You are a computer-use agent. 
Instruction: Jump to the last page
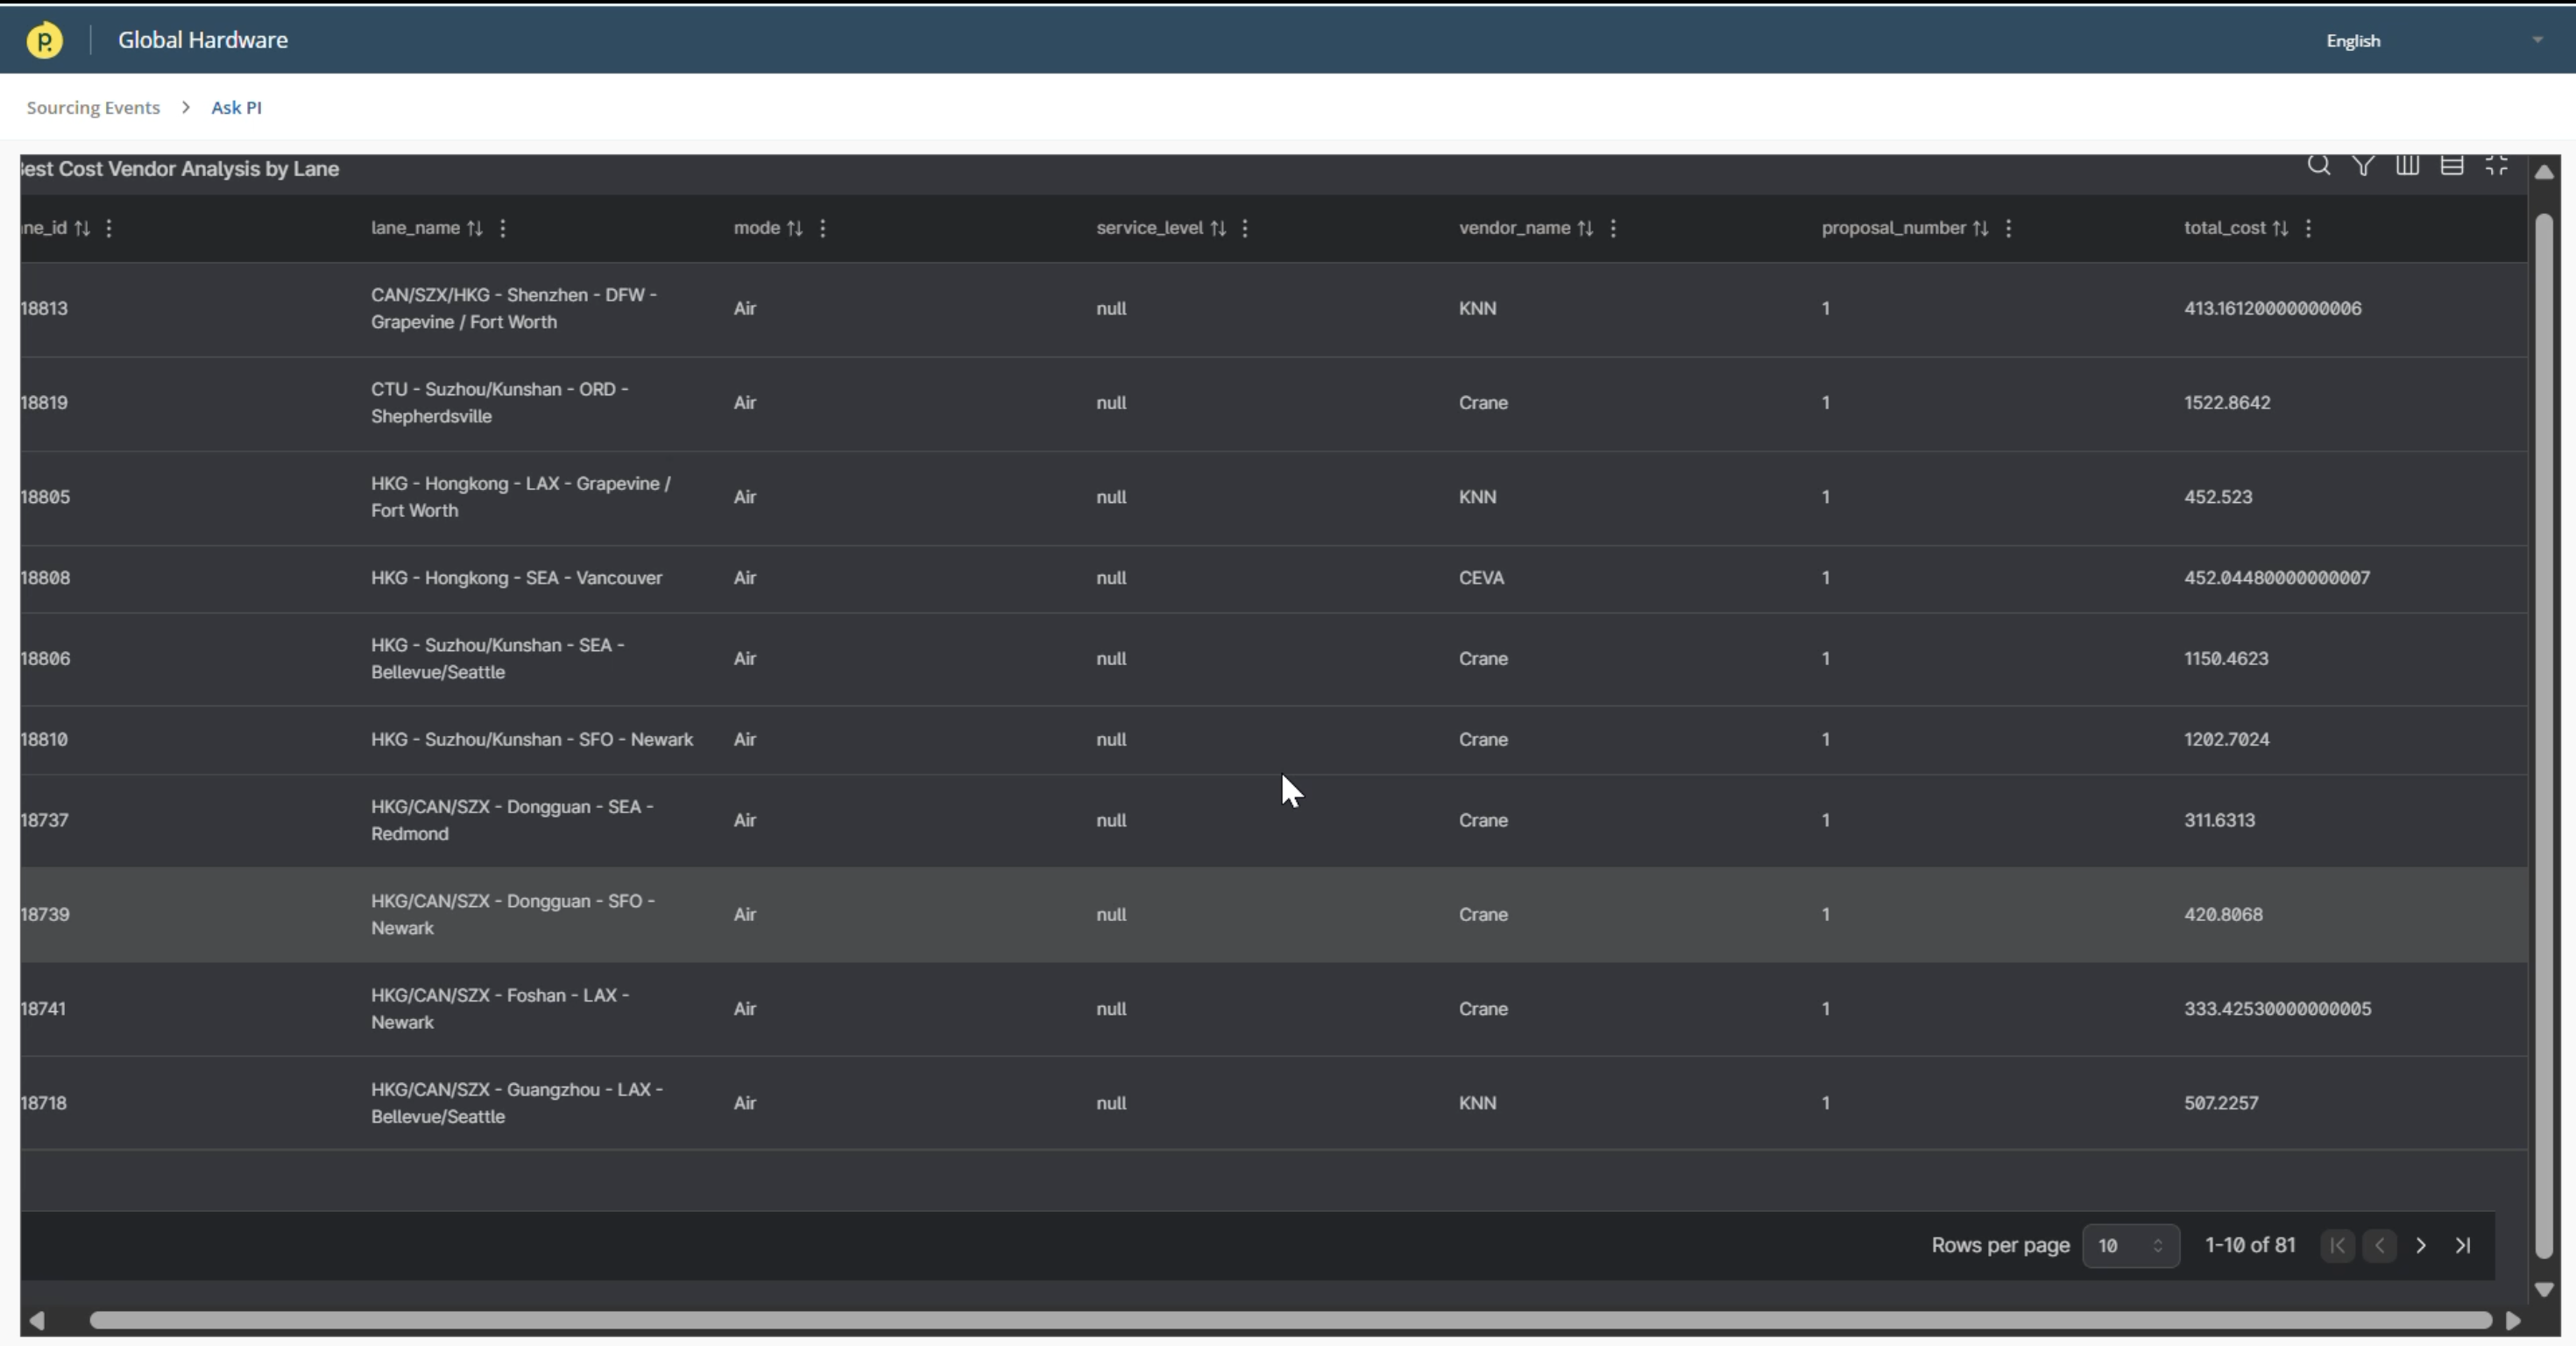(2462, 1245)
